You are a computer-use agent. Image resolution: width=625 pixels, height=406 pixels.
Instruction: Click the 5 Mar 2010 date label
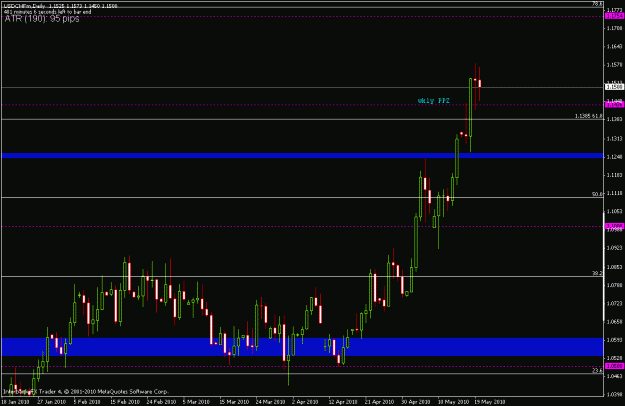pyautogui.click(x=196, y=402)
